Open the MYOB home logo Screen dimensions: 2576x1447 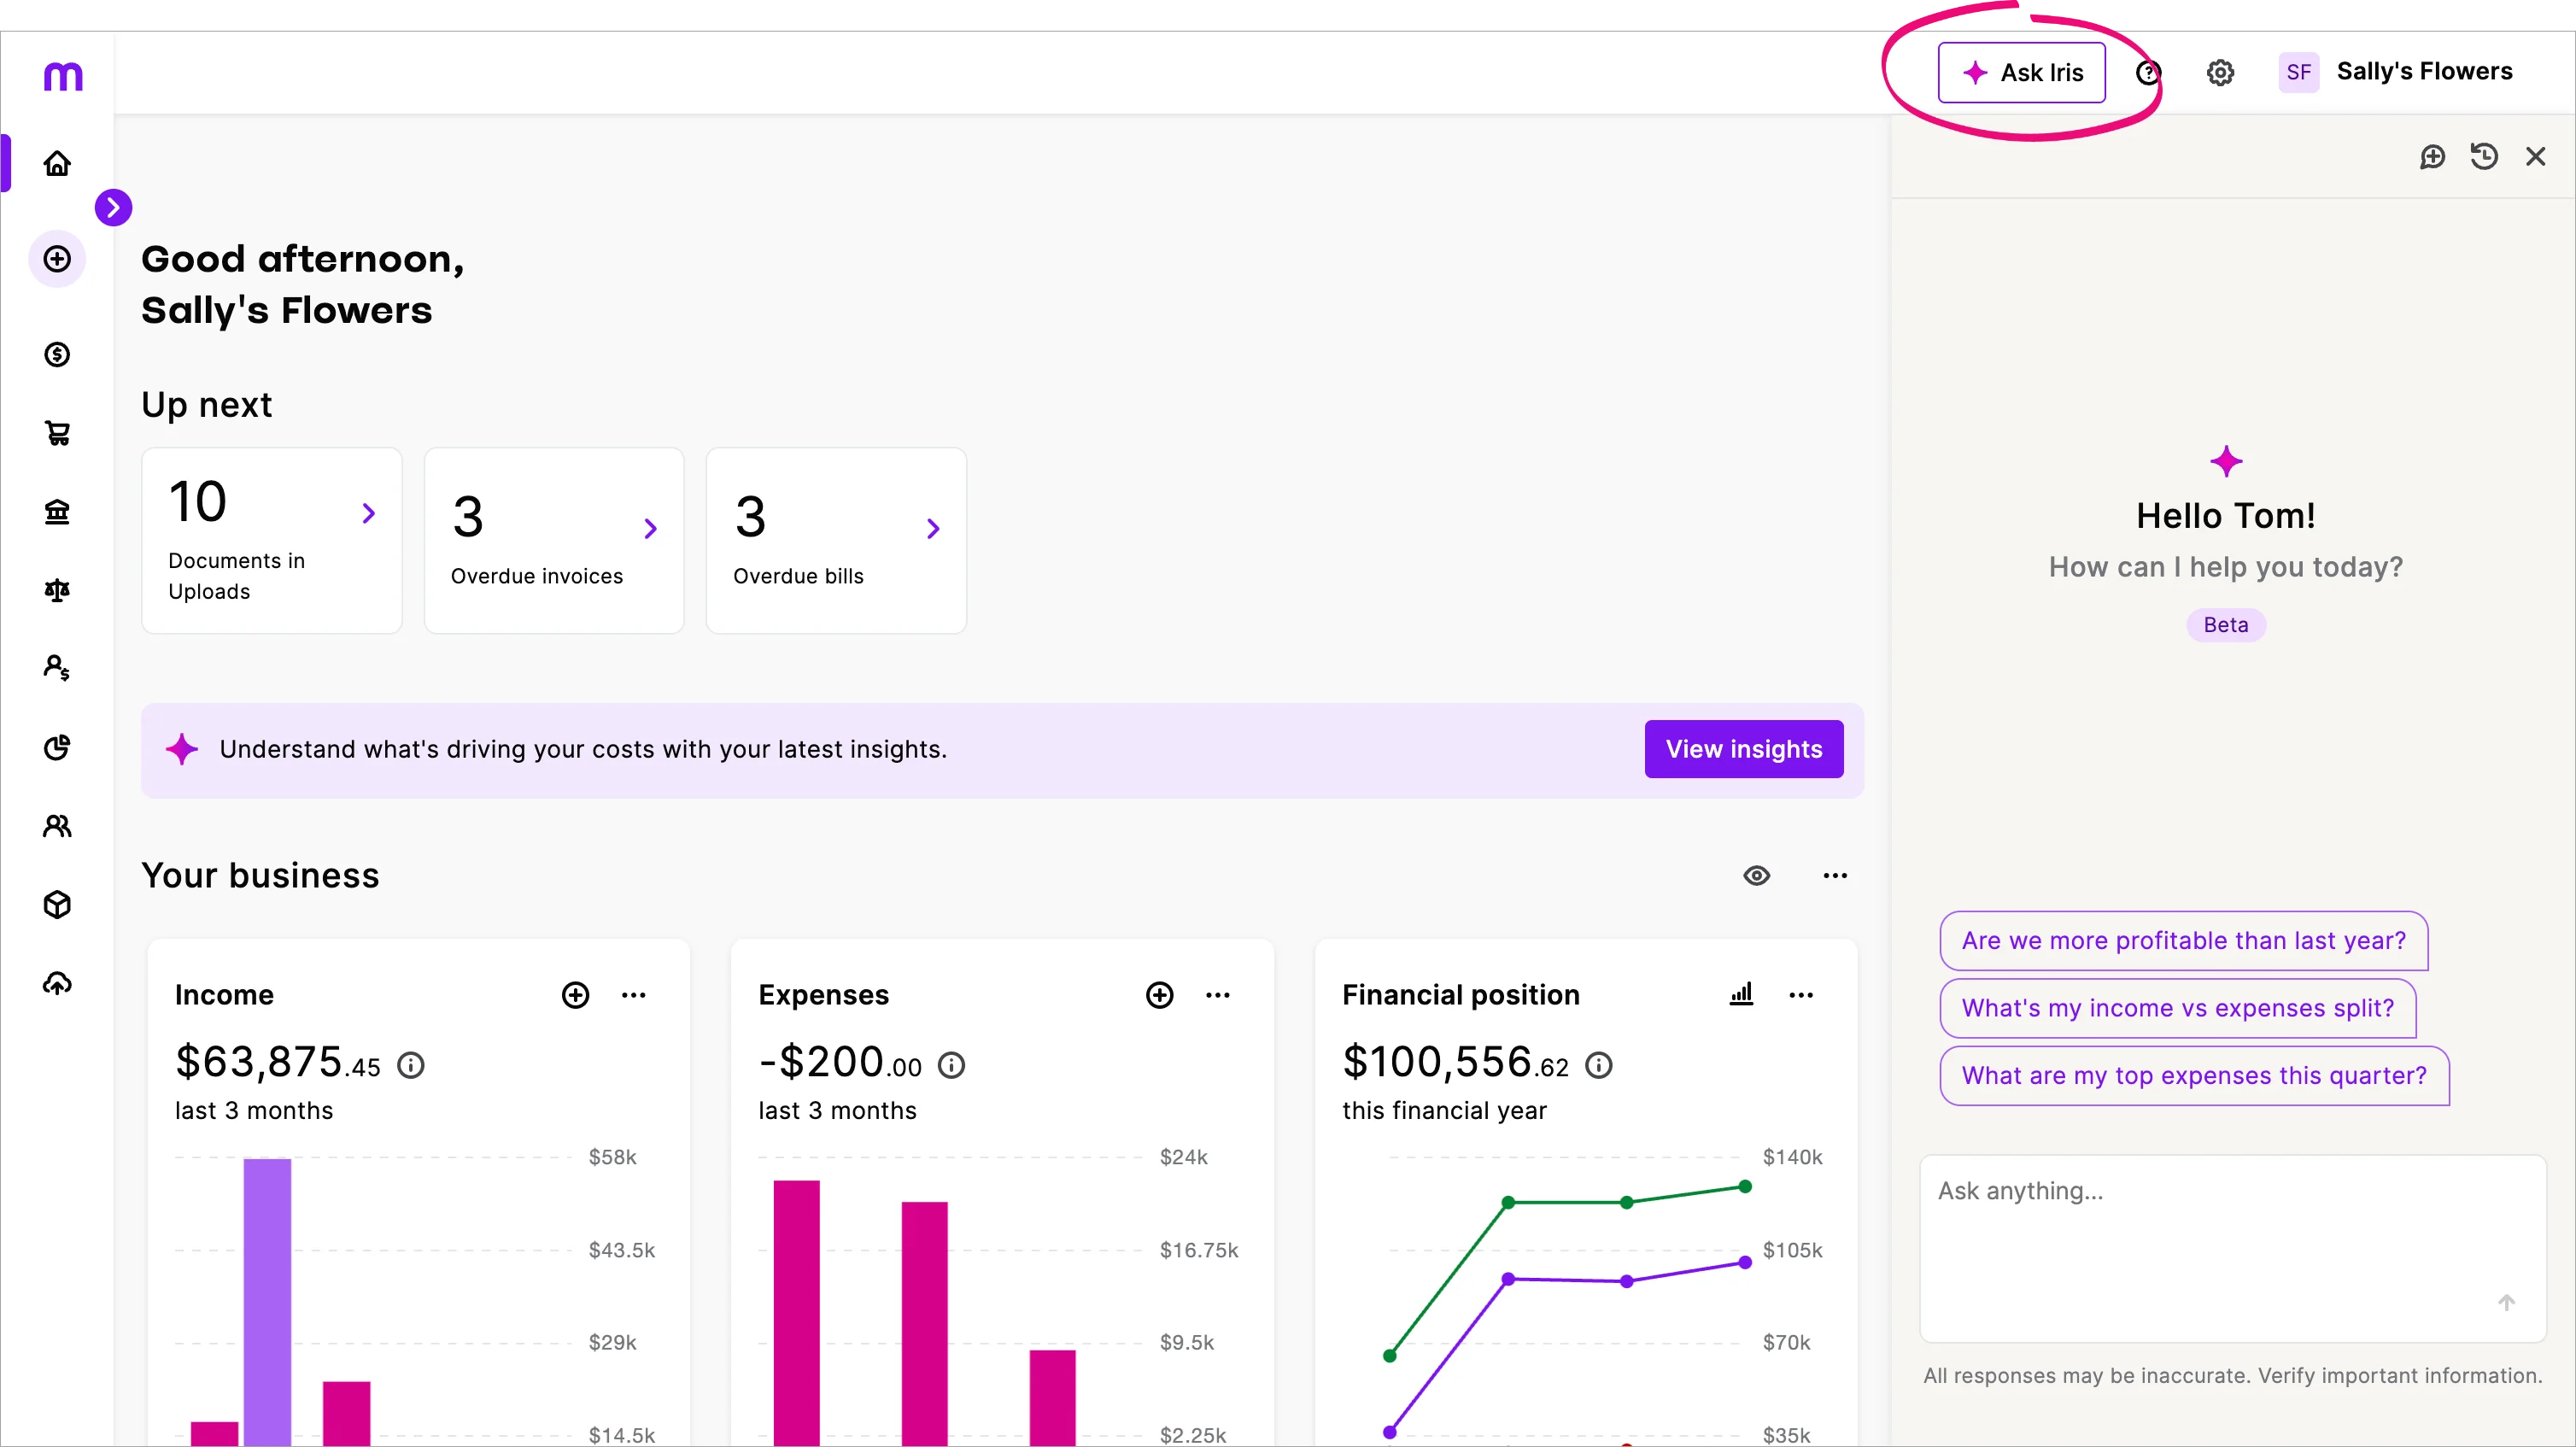click(63, 76)
